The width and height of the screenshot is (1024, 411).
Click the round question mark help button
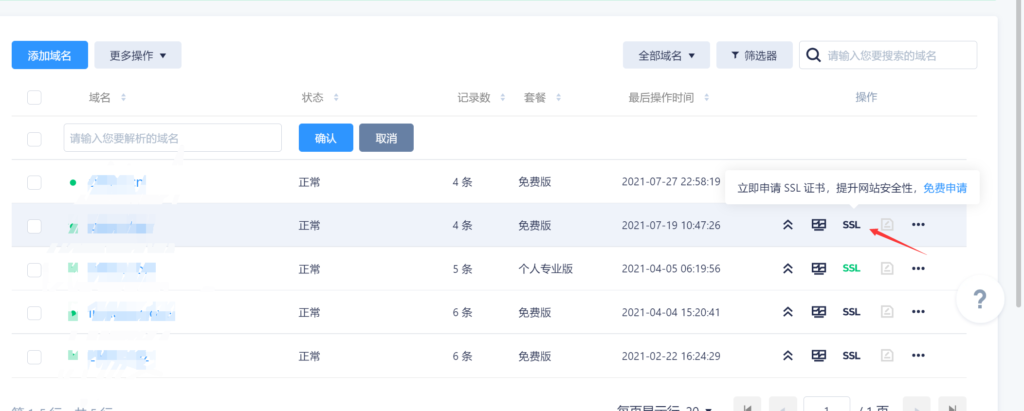[980, 298]
